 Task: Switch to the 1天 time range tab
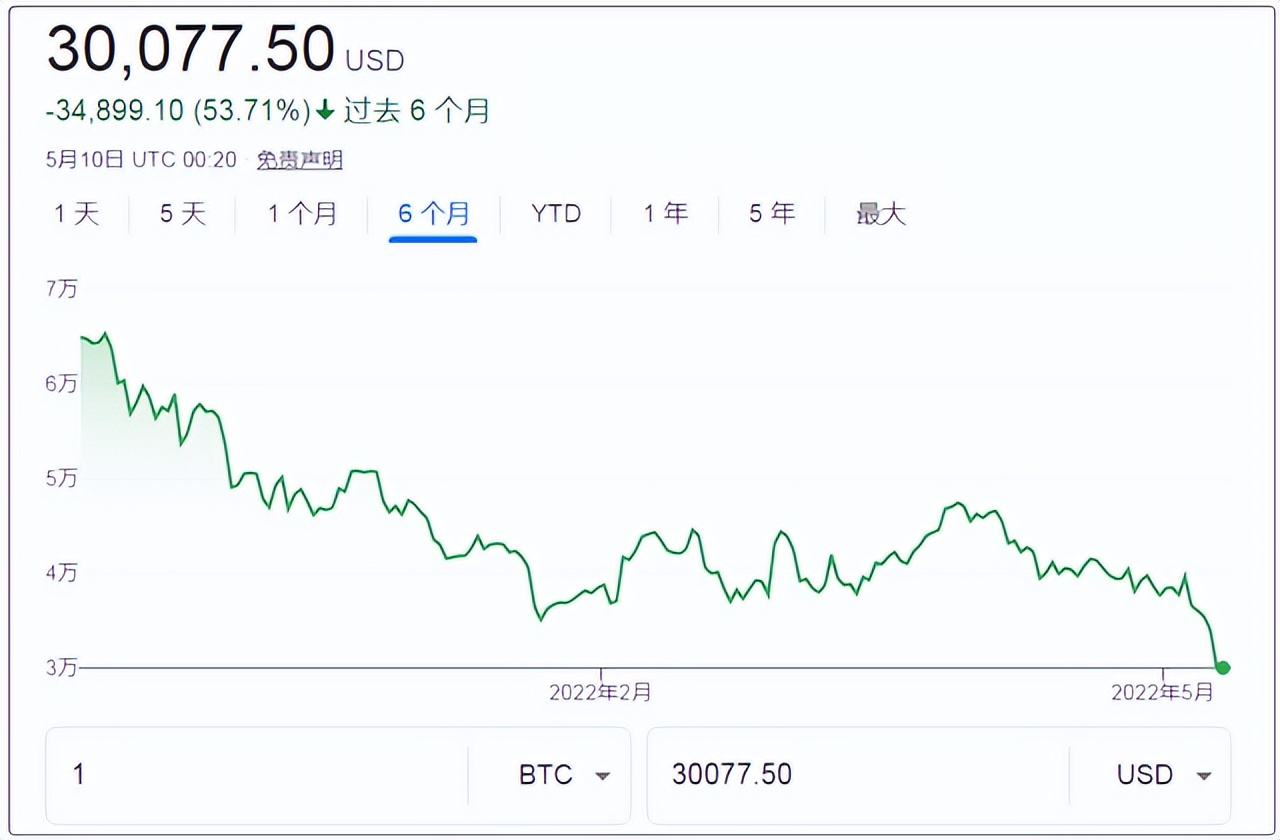(78, 213)
